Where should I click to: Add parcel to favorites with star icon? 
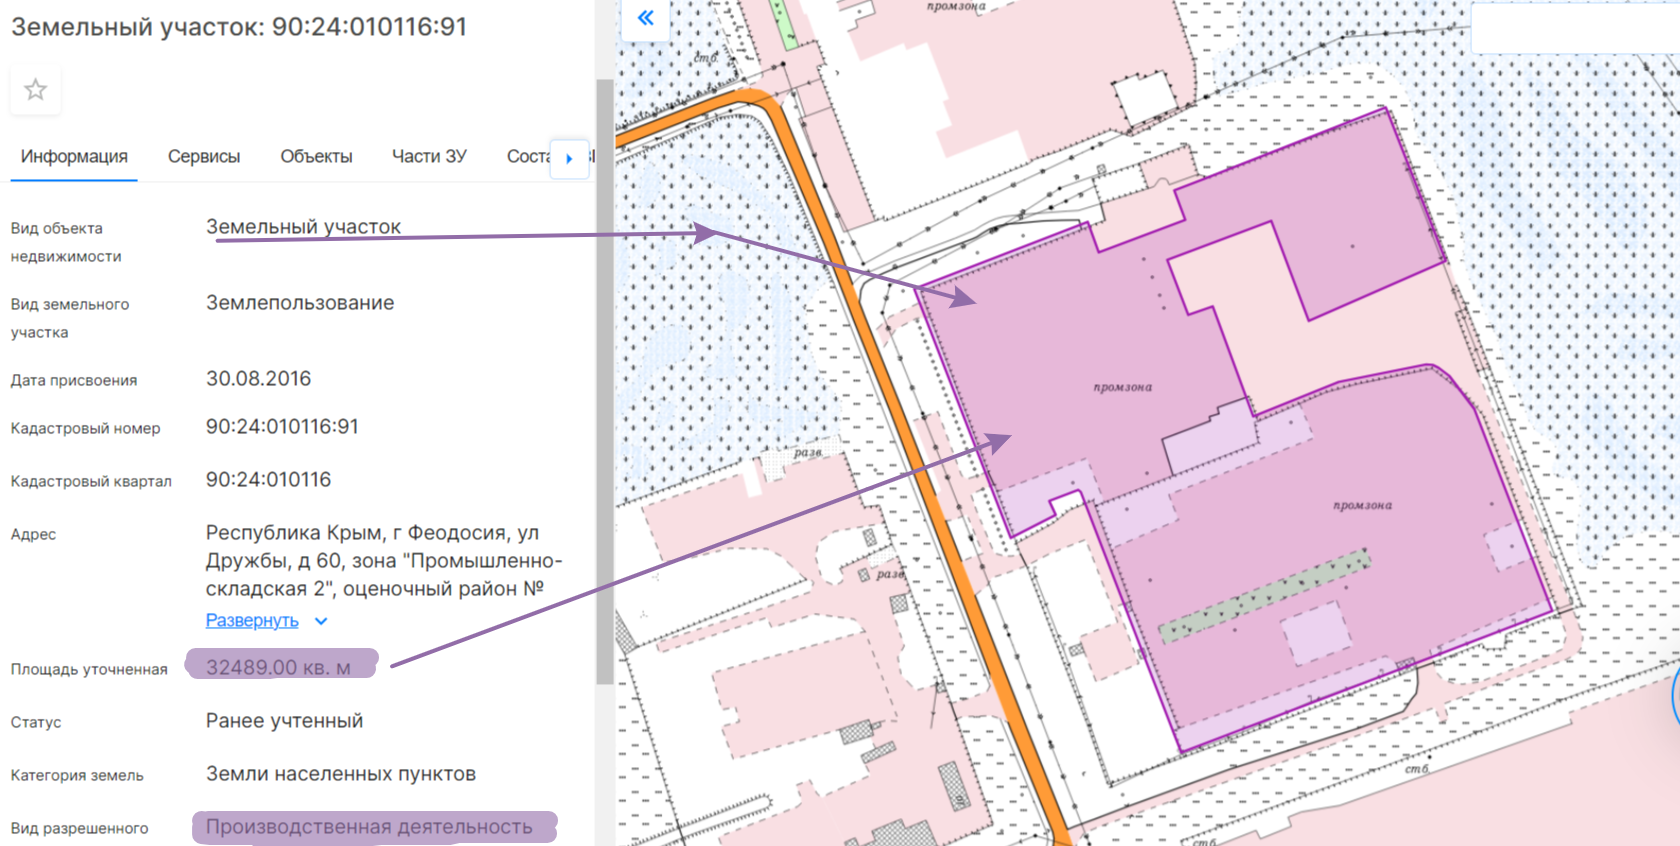click(x=35, y=90)
